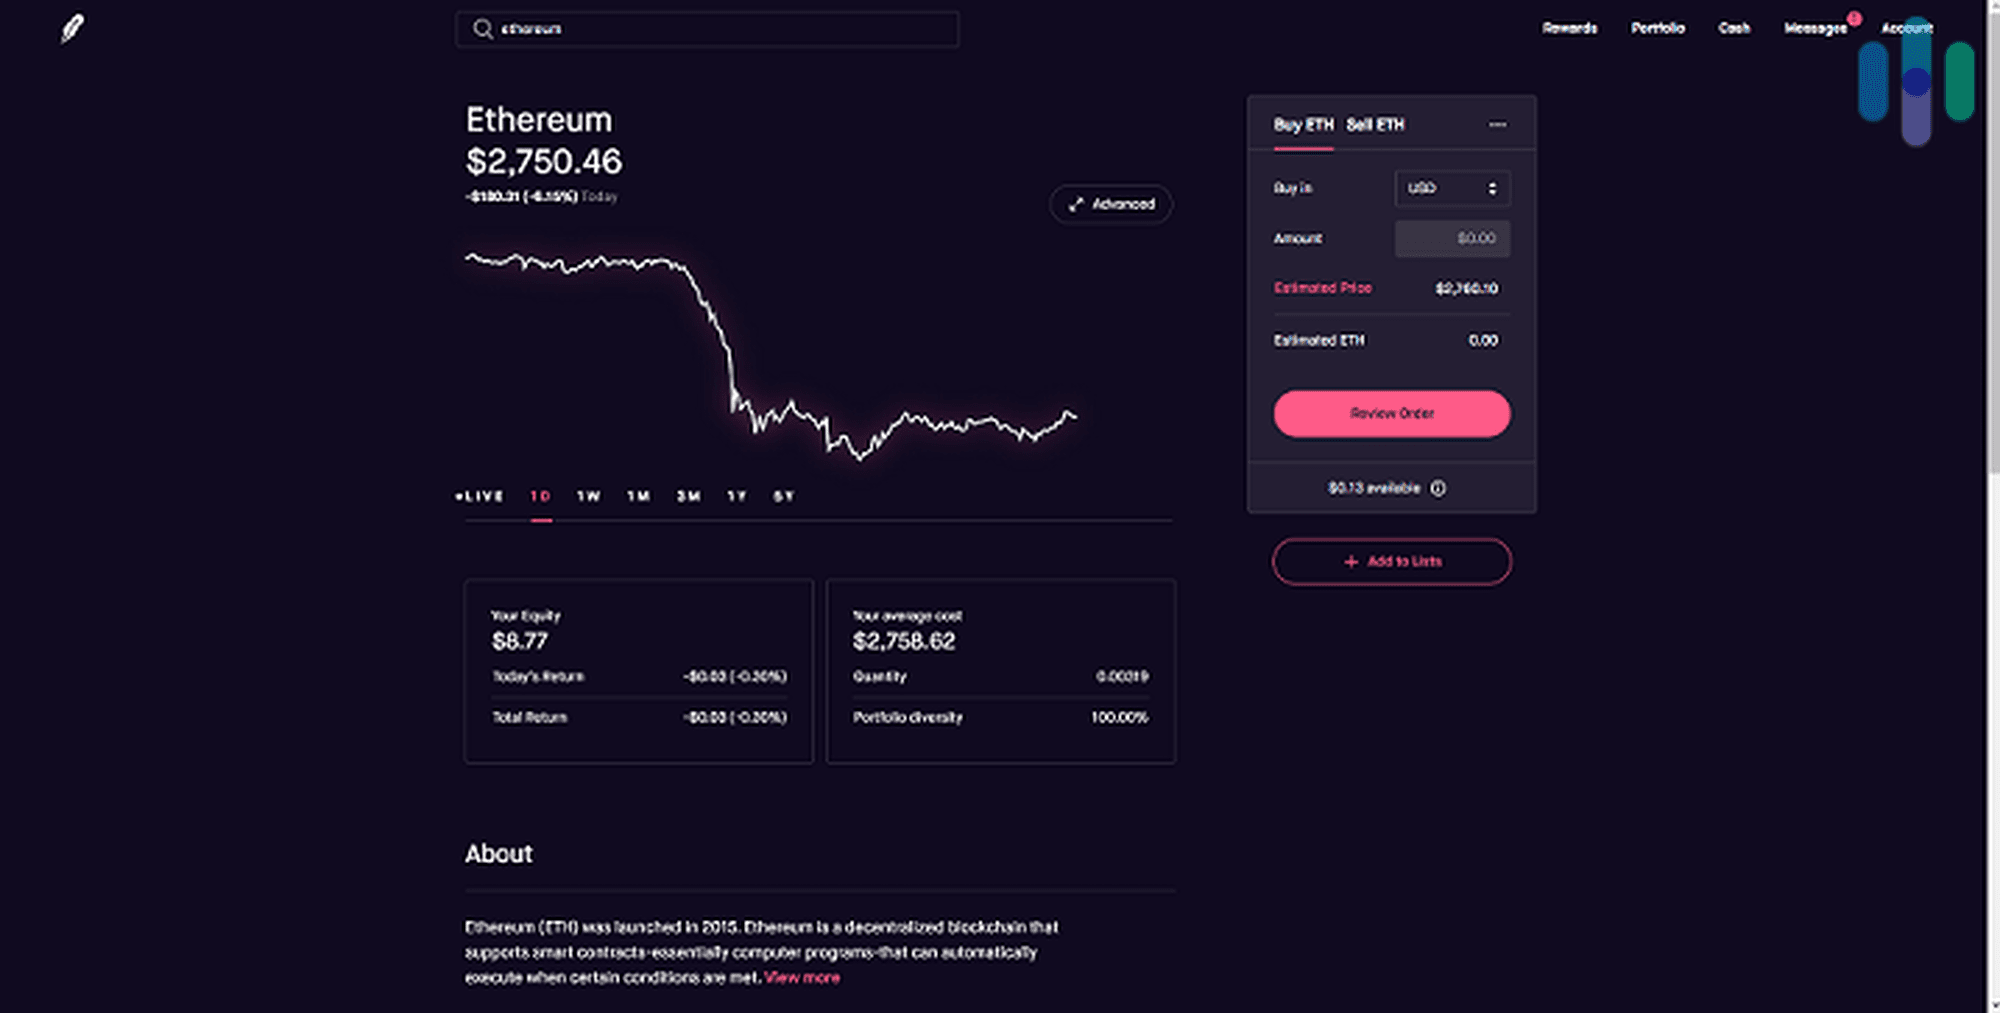Click the info icon beside $0.13 available
The width and height of the screenshot is (2000, 1013).
coord(1438,488)
